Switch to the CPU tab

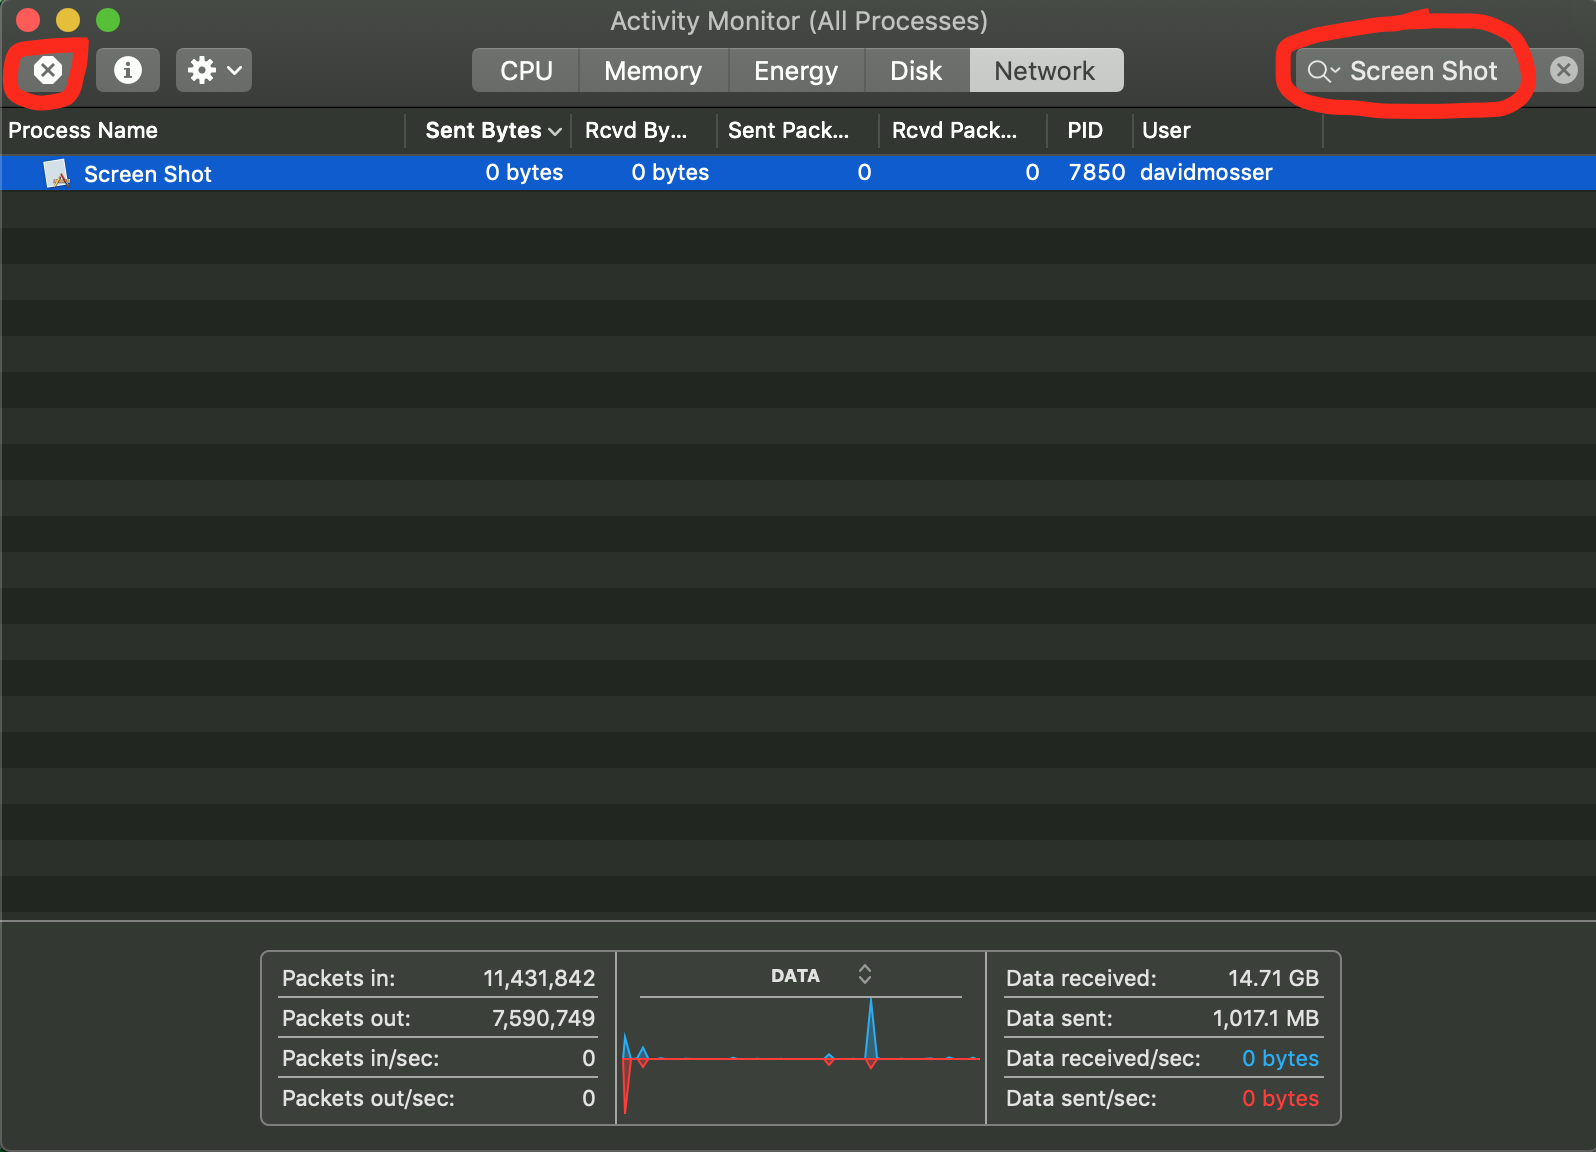(x=526, y=71)
